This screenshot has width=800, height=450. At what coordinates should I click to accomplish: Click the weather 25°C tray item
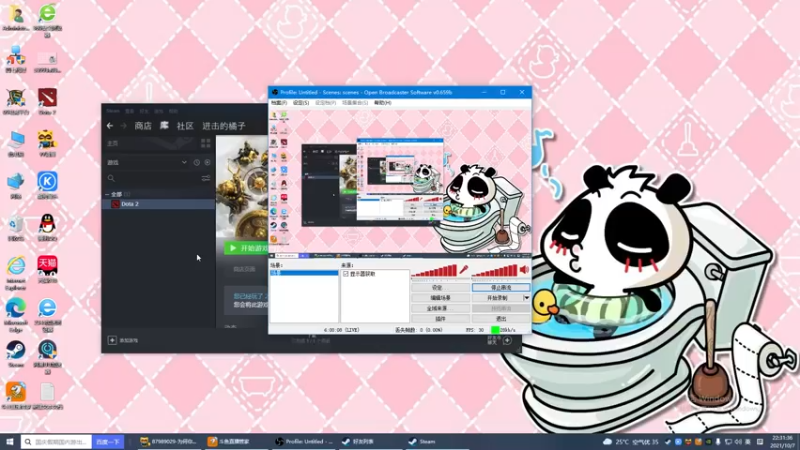click(631, 442)
